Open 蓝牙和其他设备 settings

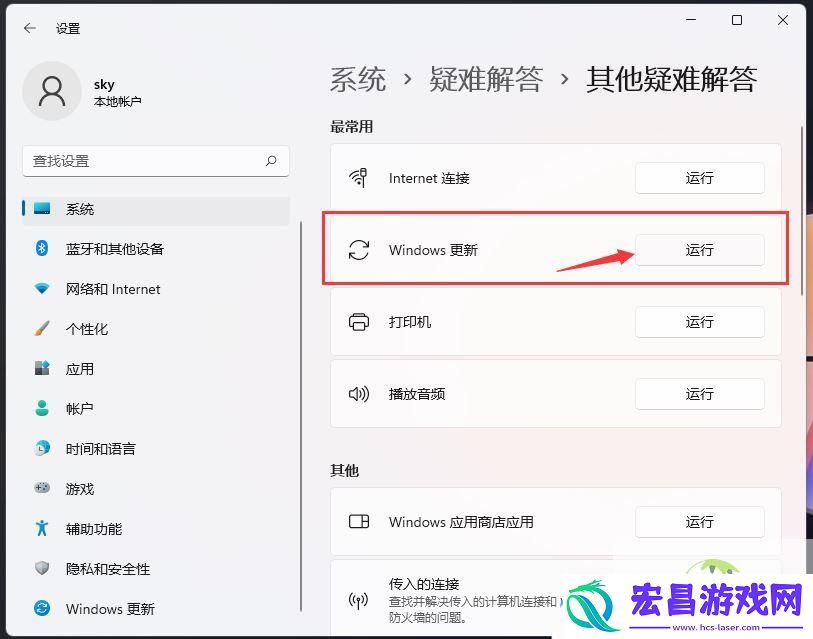156,249
